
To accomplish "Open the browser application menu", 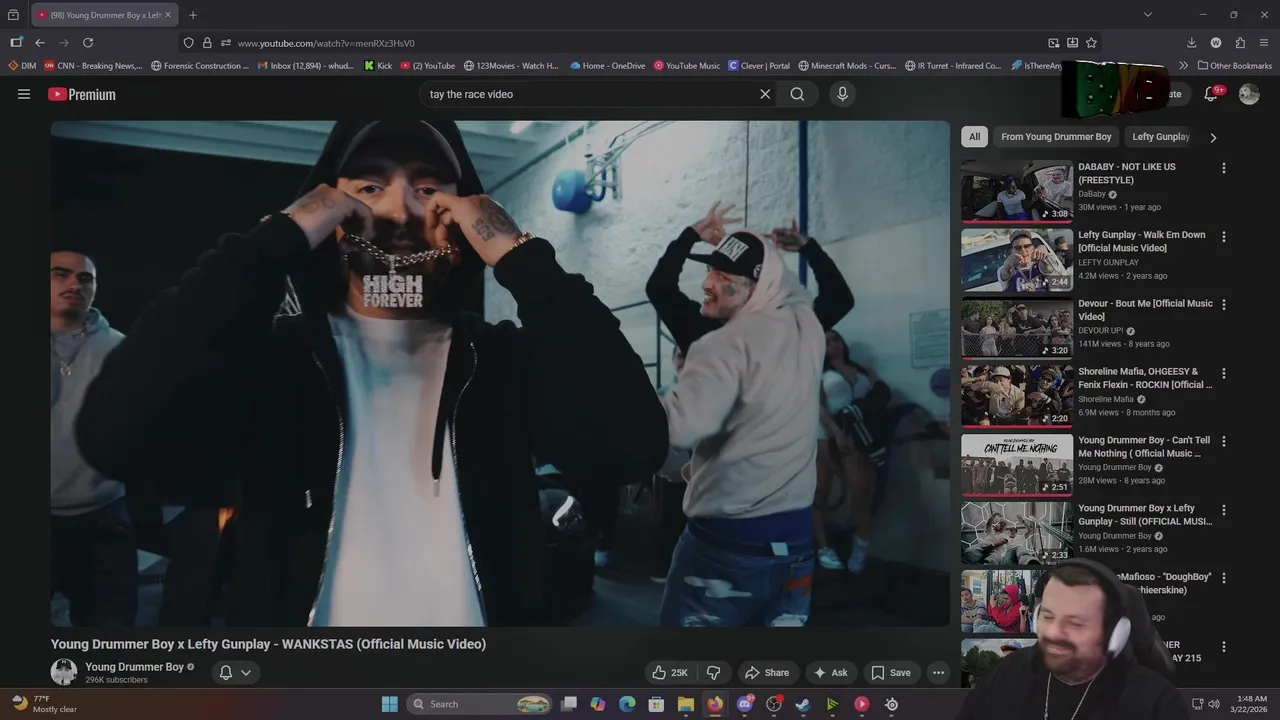I will coord(1264,43).
